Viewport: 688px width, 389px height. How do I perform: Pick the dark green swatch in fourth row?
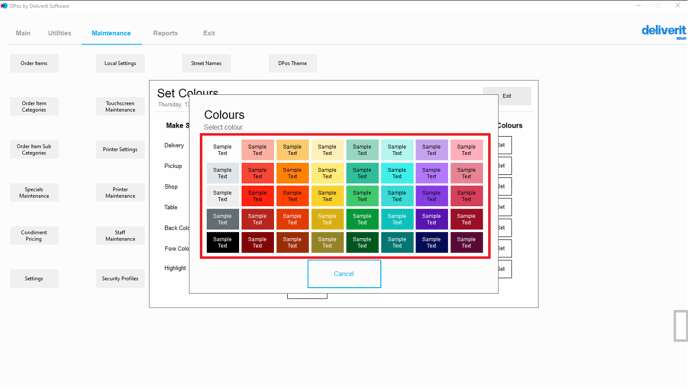362,219
